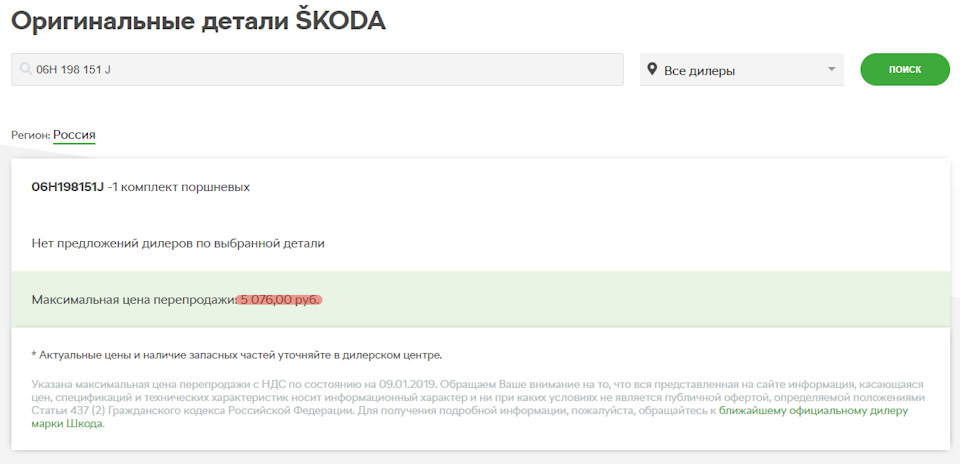Select the Россия region link
The image size is (960, 464).
pos(74,135)
